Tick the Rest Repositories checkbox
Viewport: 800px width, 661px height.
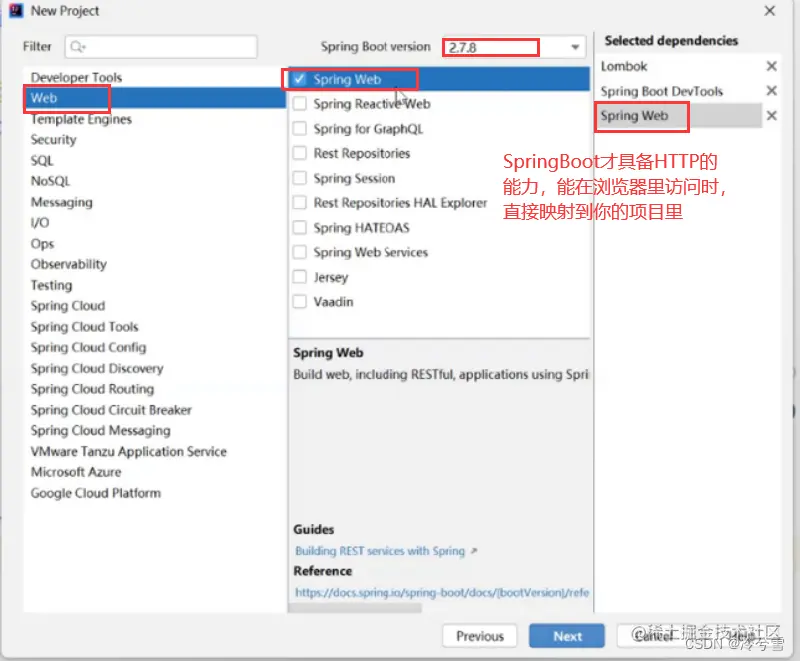[x=299, y=153]
